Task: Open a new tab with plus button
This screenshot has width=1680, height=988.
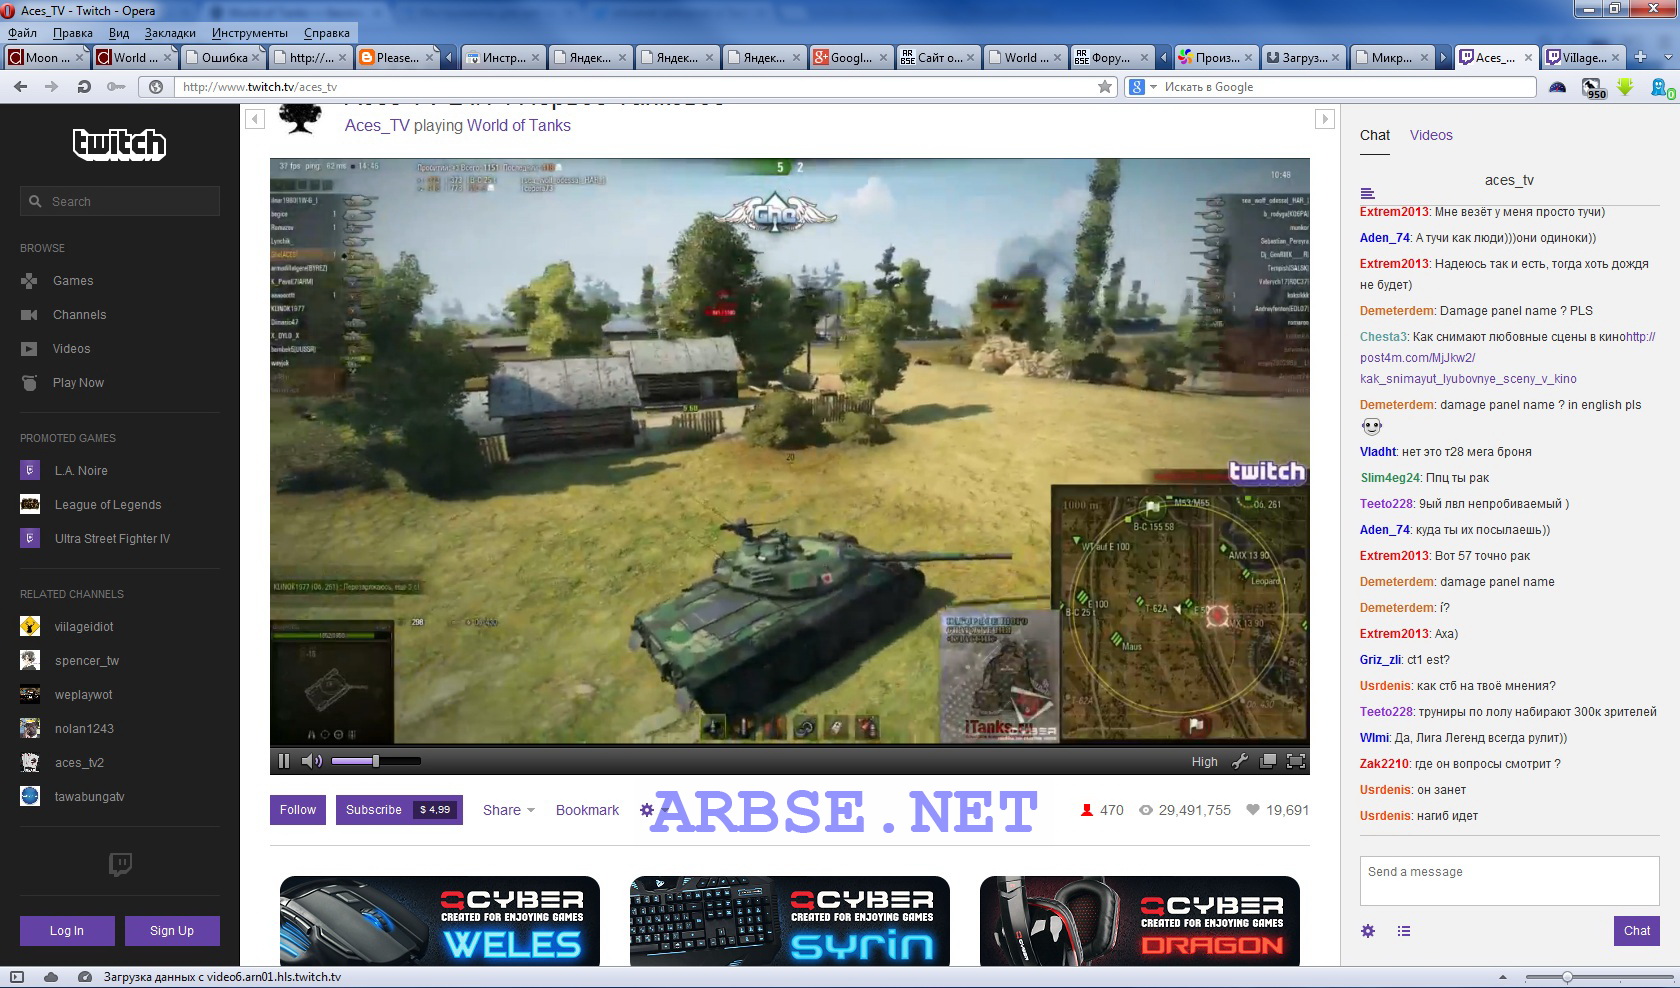Action: (x=1640, y=57)
